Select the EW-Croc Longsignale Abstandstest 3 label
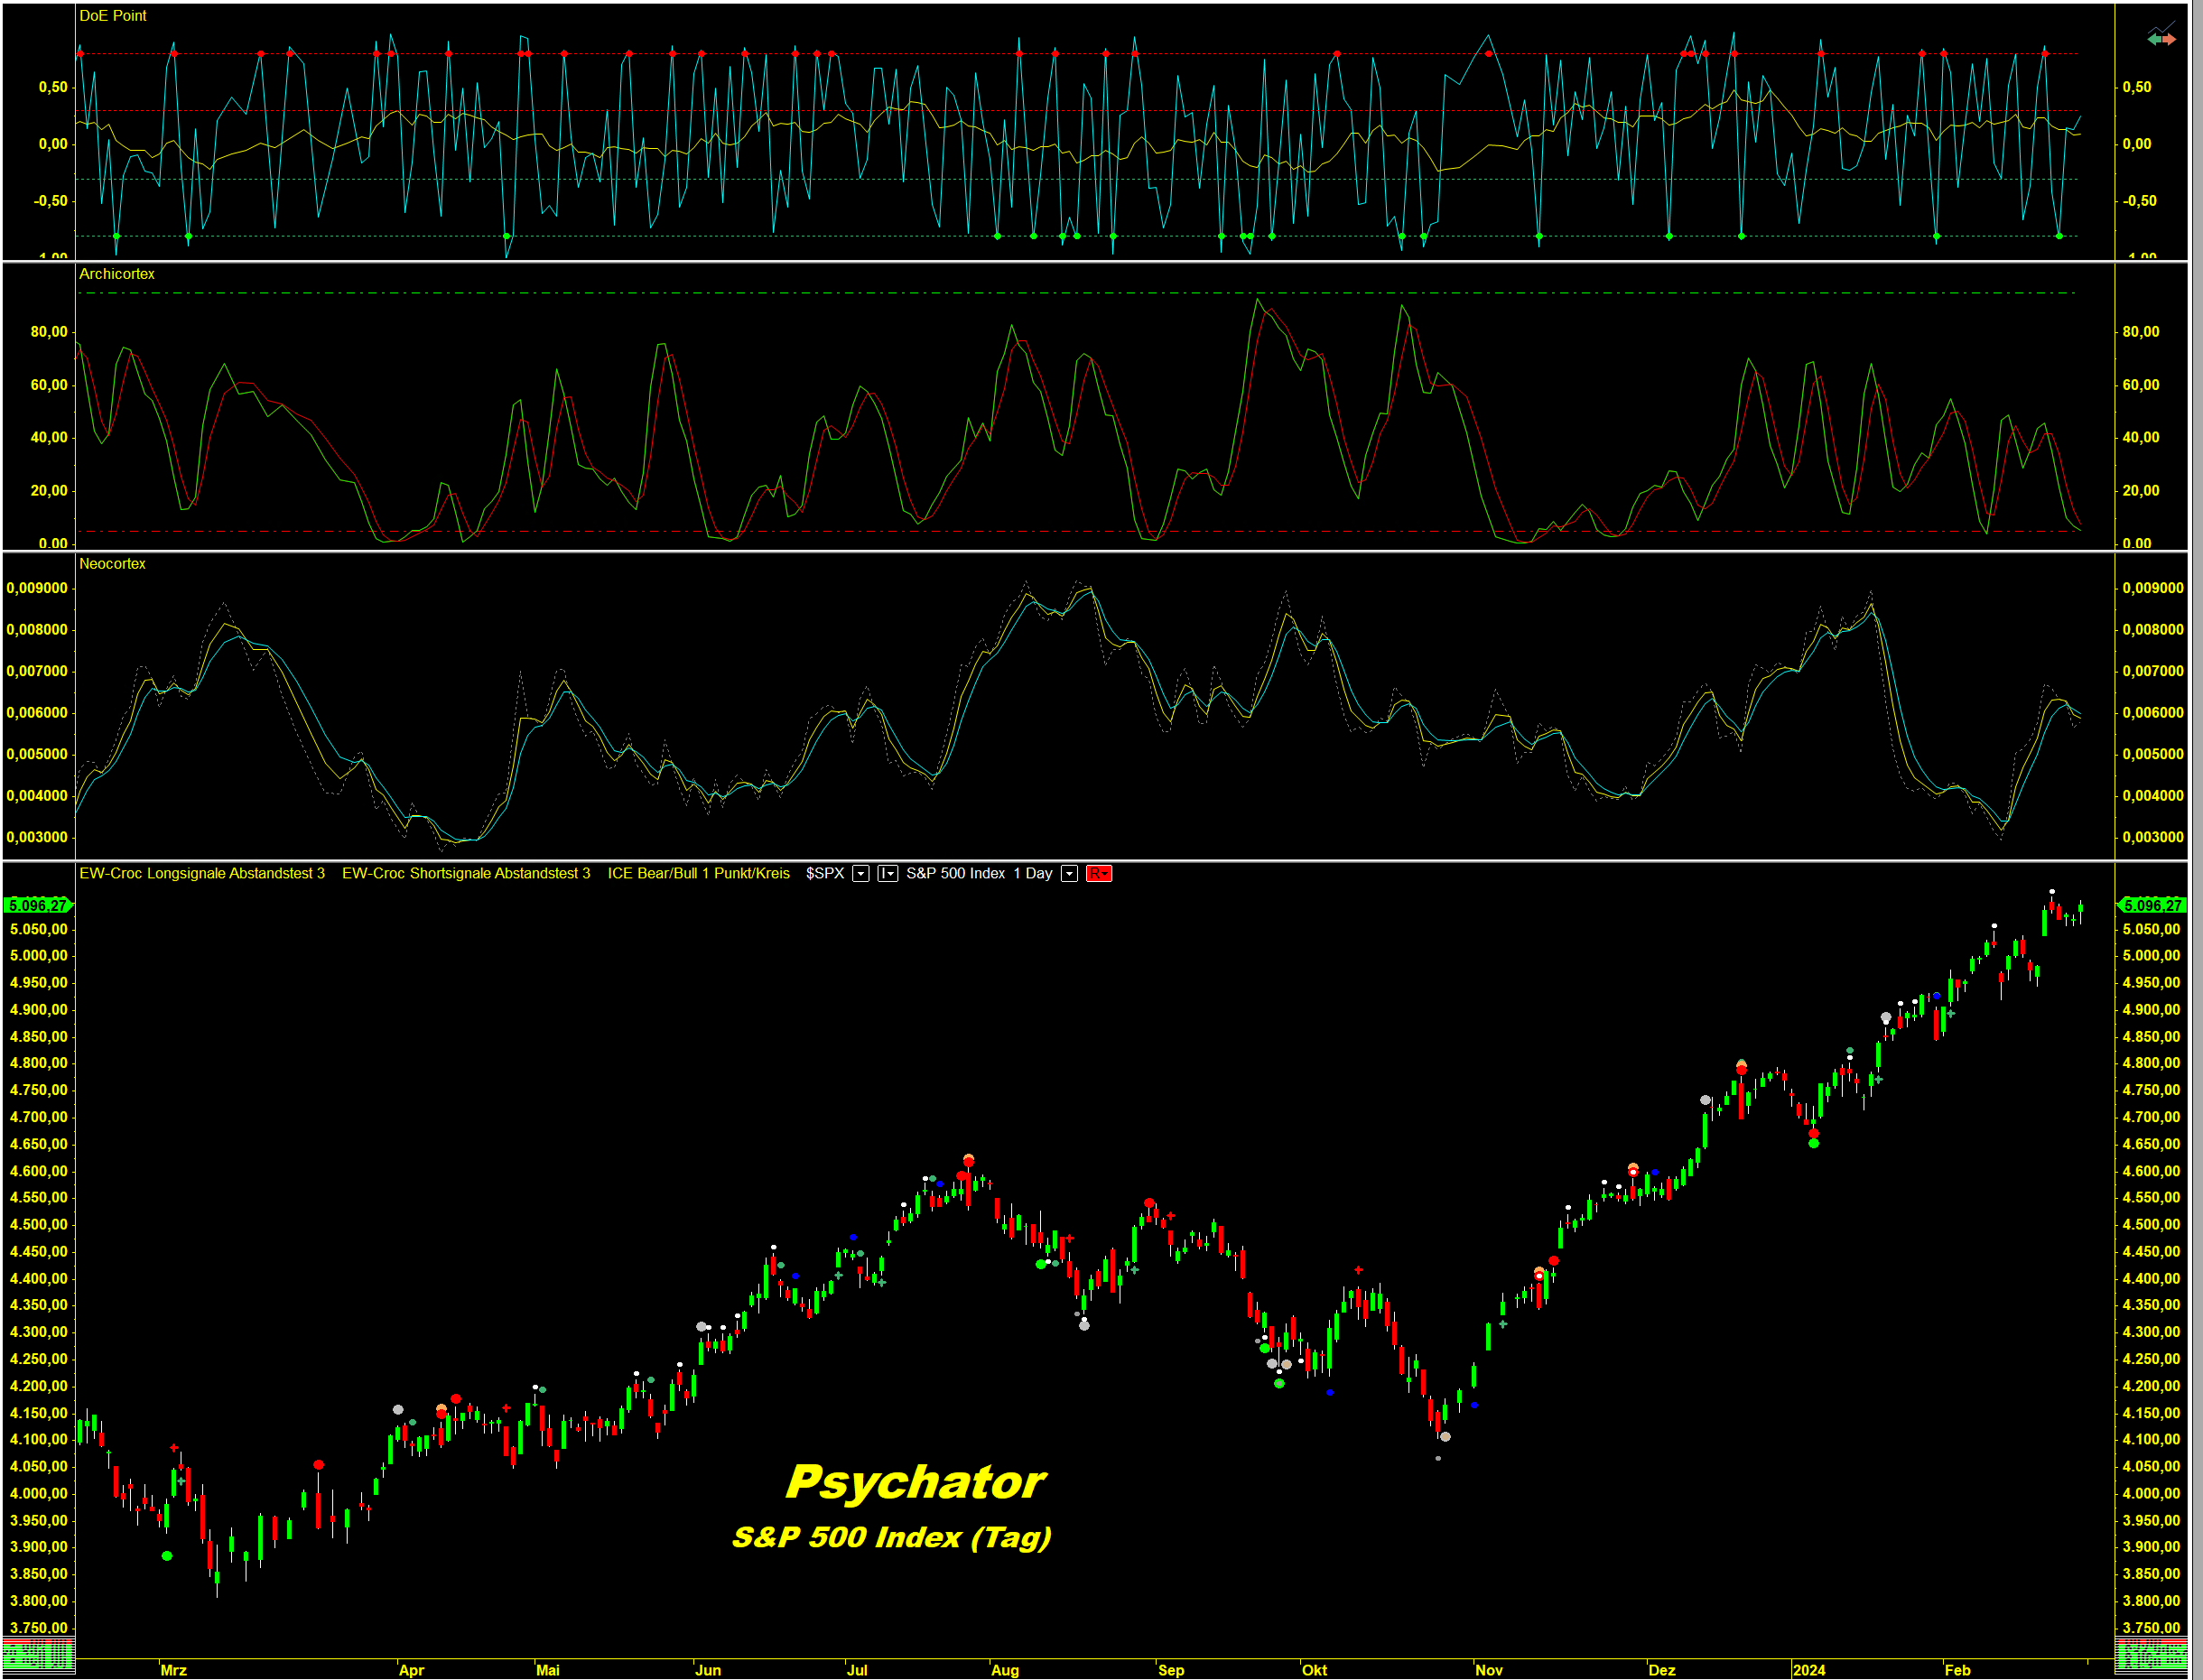Screen dimensions: 2203x1680 [x=202, y=874]
